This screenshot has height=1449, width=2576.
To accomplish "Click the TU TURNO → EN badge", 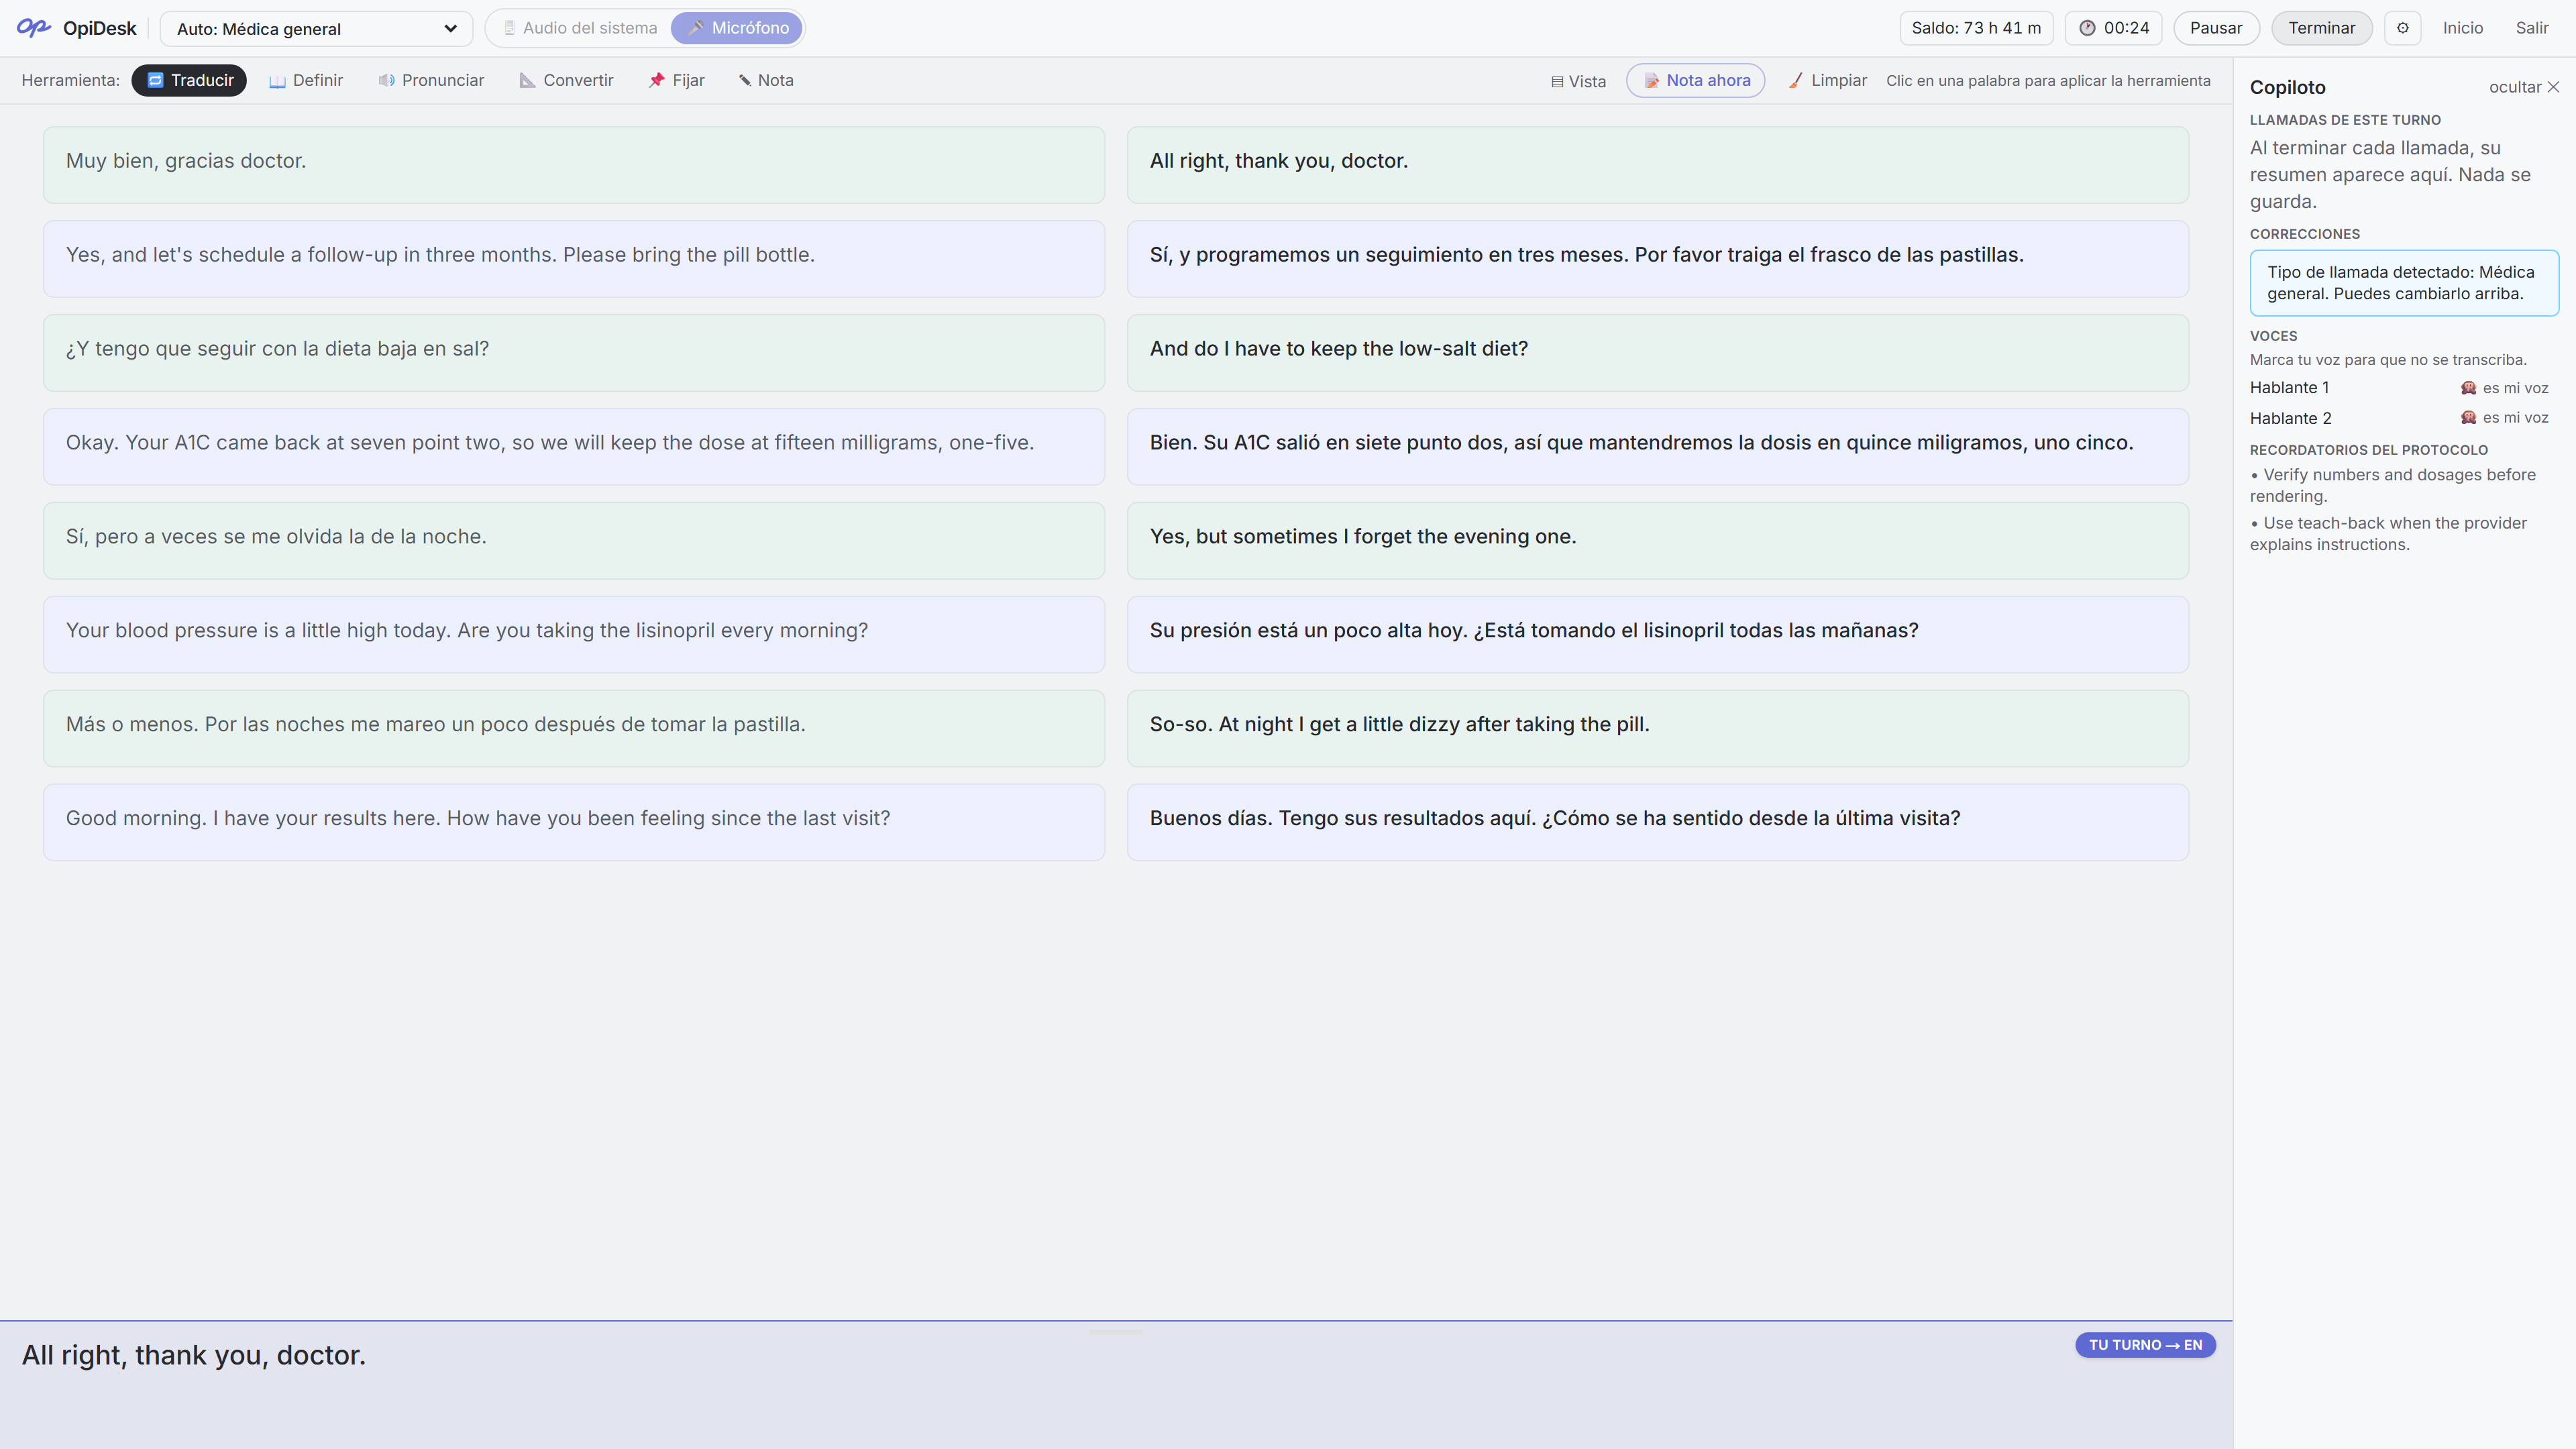I will [2145, 1345].
